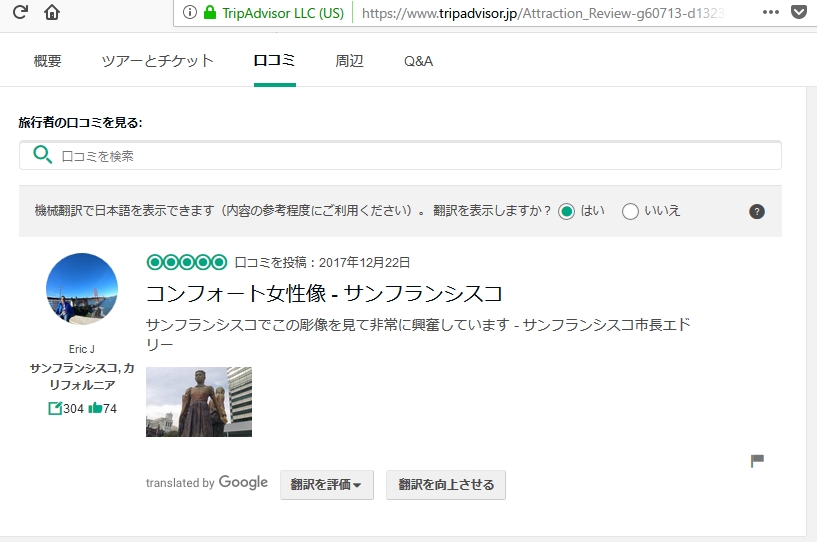Open the statue photo thumbnail in review
This screenshot has width=817, height=542.
pyautogui.click(x=199, y=402)
